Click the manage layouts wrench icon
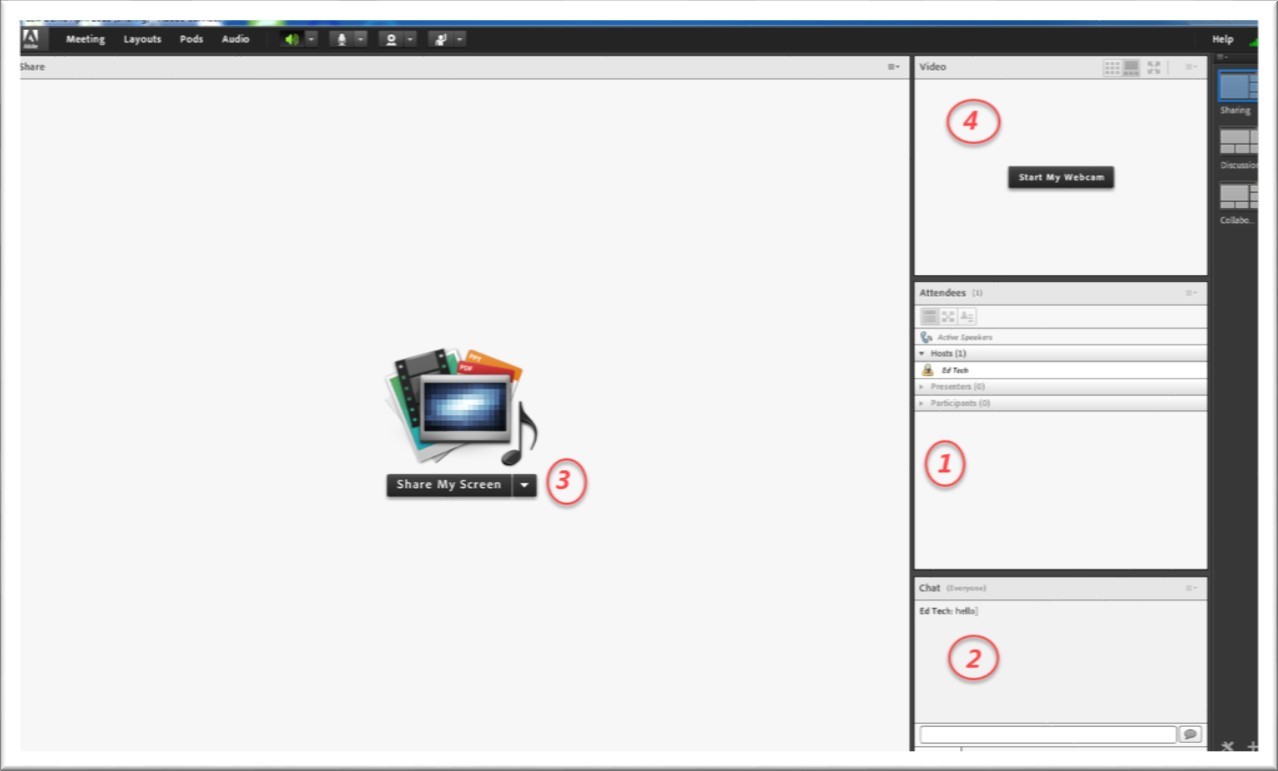 coord(1228,746)
